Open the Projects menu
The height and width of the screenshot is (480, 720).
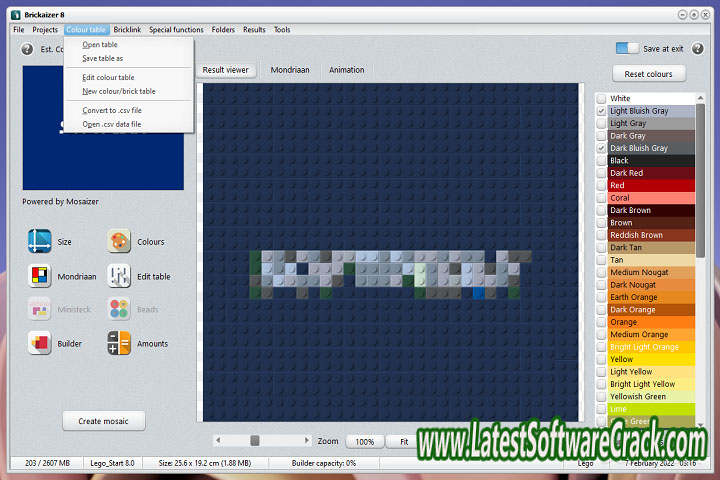click(45, 29)
